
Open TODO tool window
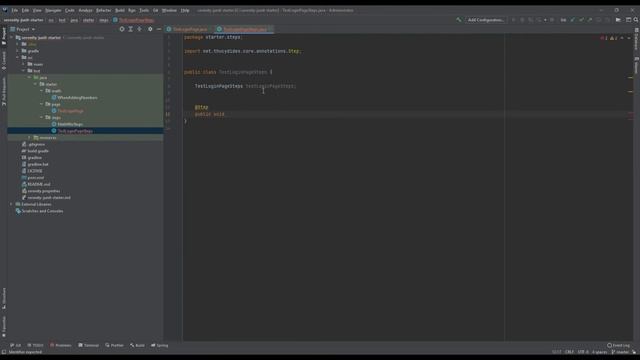[x=36, y=345]
